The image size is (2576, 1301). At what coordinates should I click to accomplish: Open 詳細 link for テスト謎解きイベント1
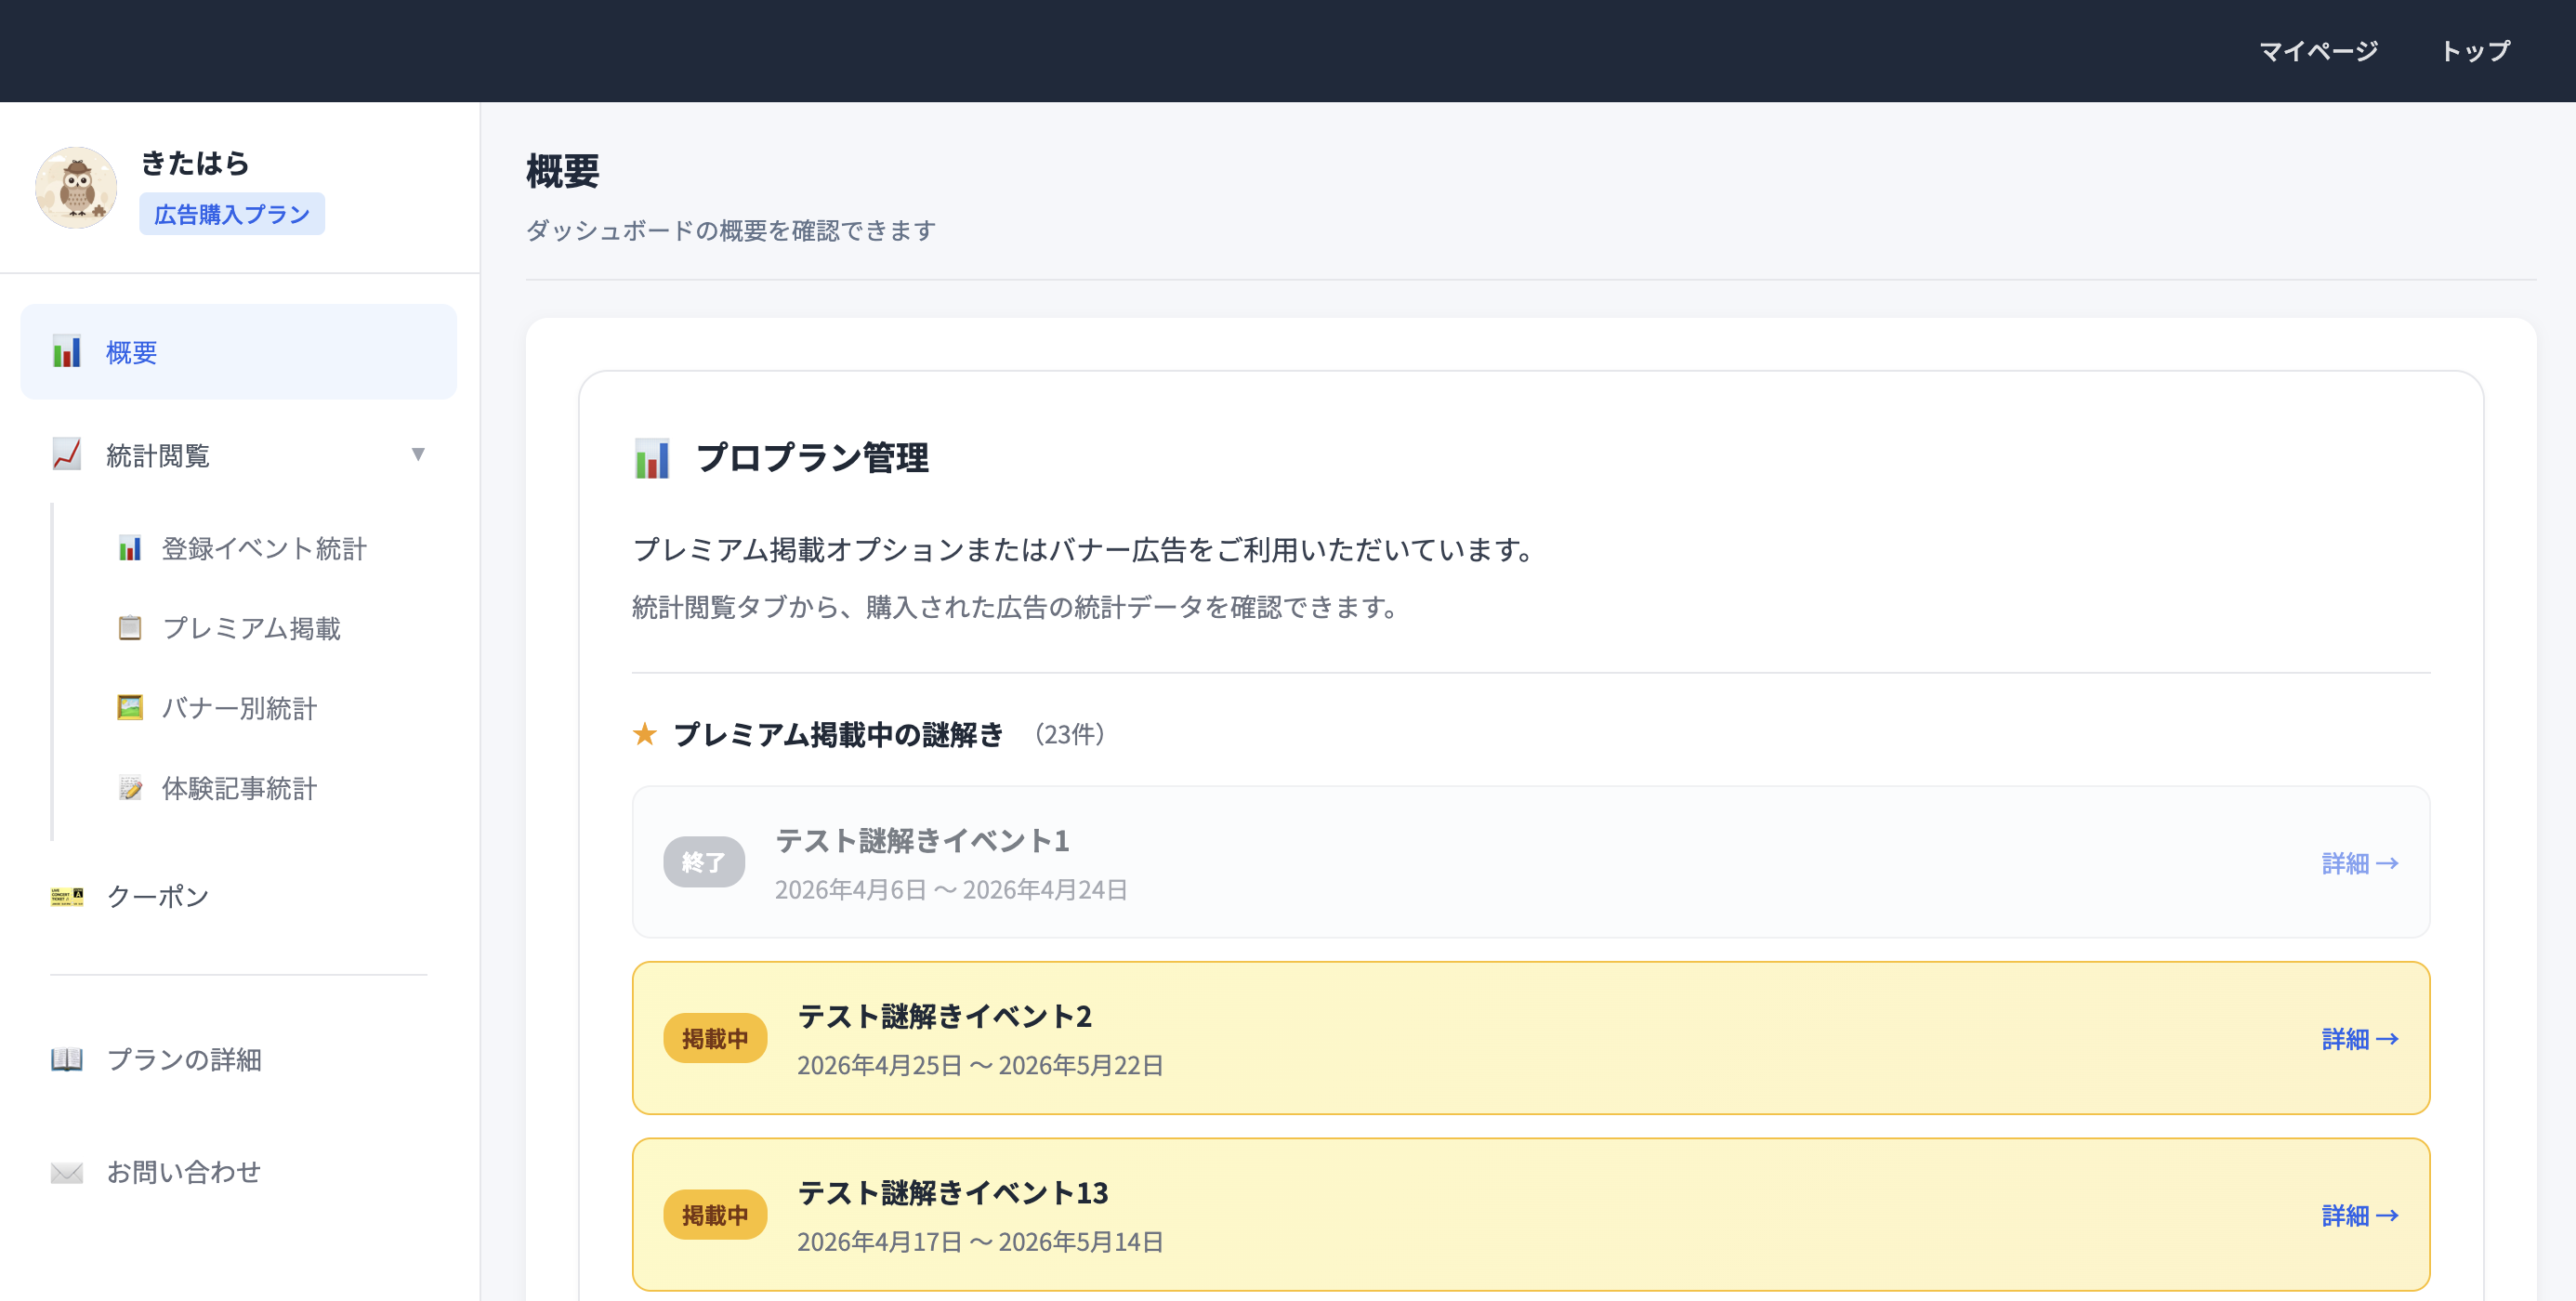[x=2360, y=863]
